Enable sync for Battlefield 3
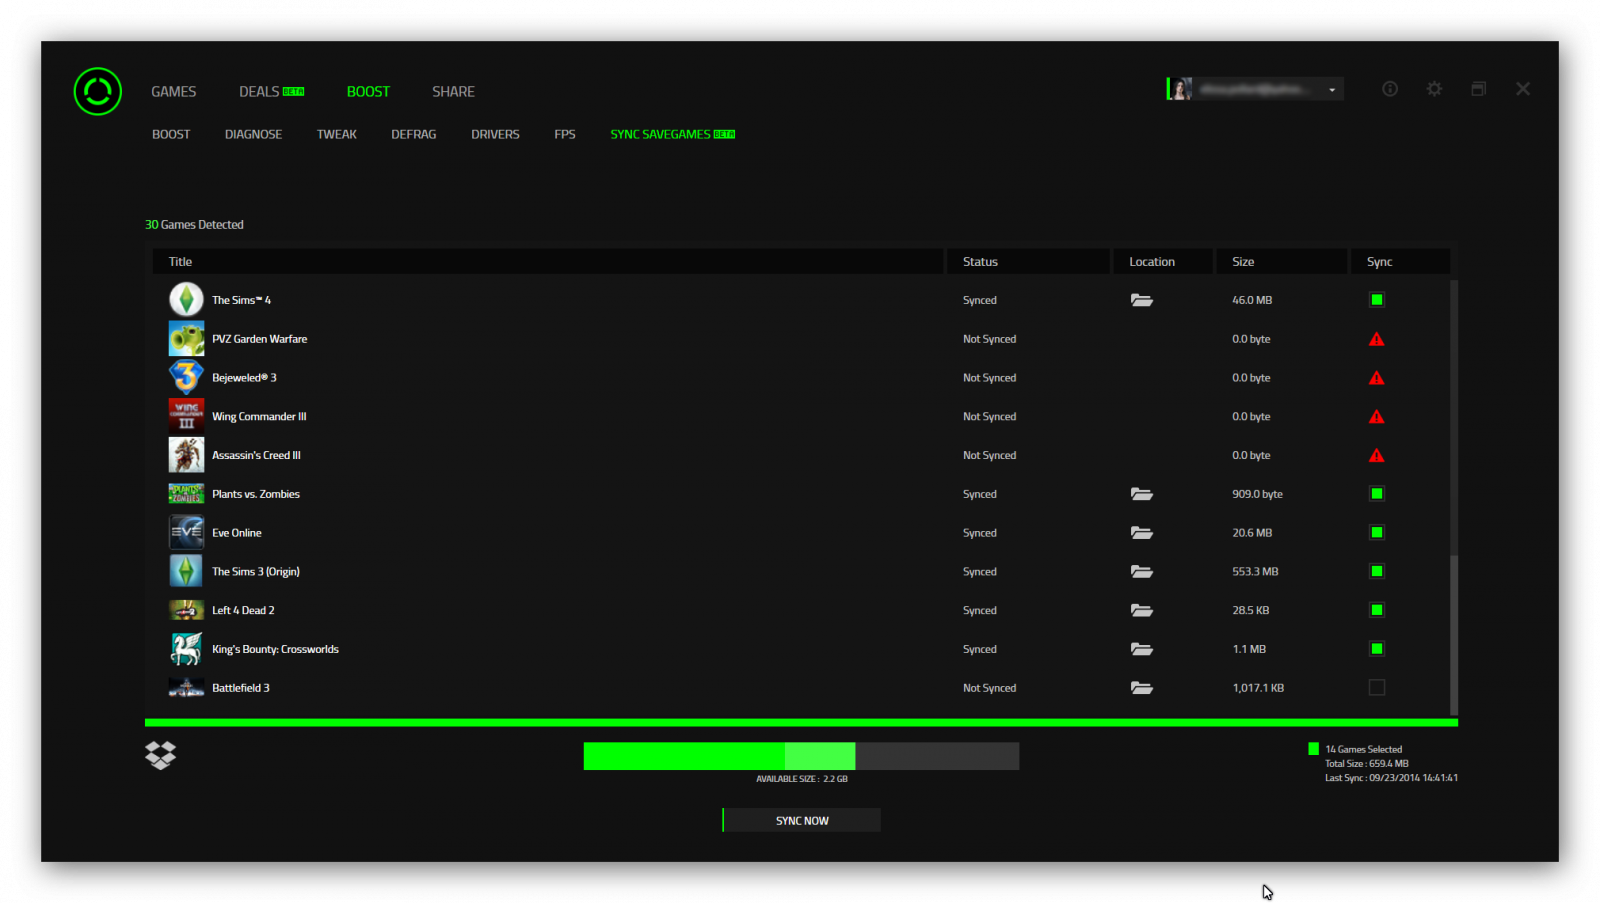Viewport: 1600px width, 903px height. pyautogui.click(x=1377, y=688)
